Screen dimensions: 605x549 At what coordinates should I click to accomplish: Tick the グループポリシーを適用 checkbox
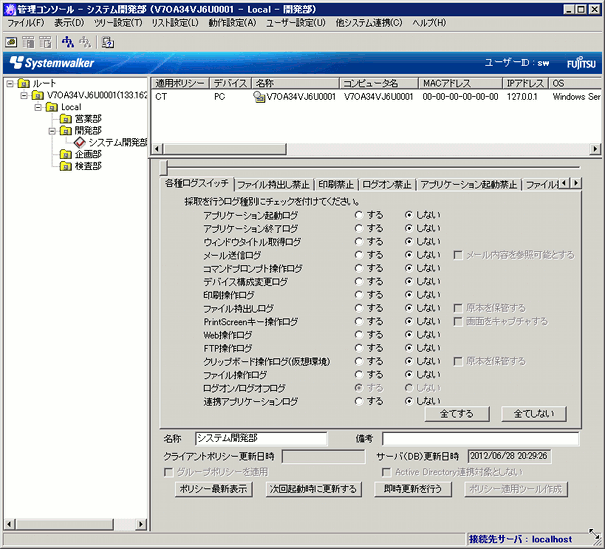pyautogui.click(x=168, y=472)
